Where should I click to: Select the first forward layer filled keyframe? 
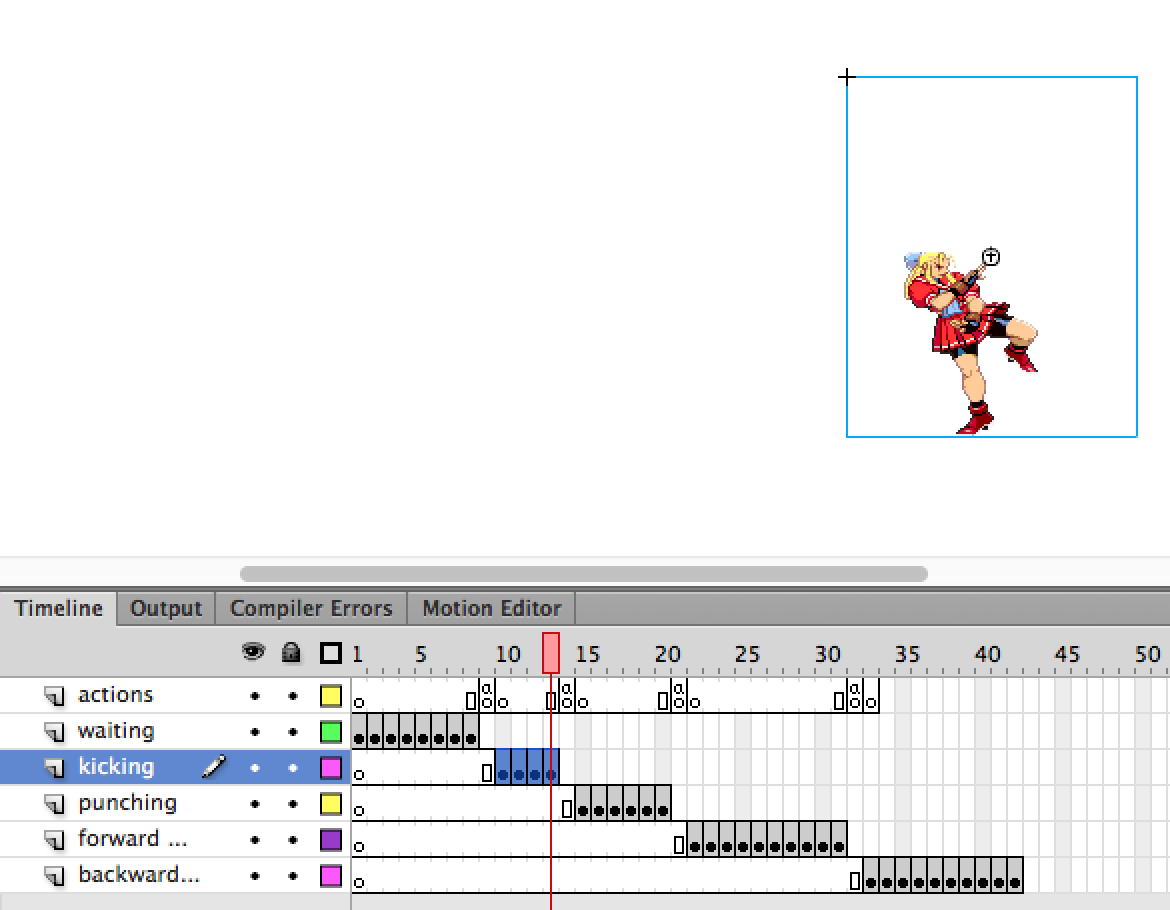[x=695, y=840]
